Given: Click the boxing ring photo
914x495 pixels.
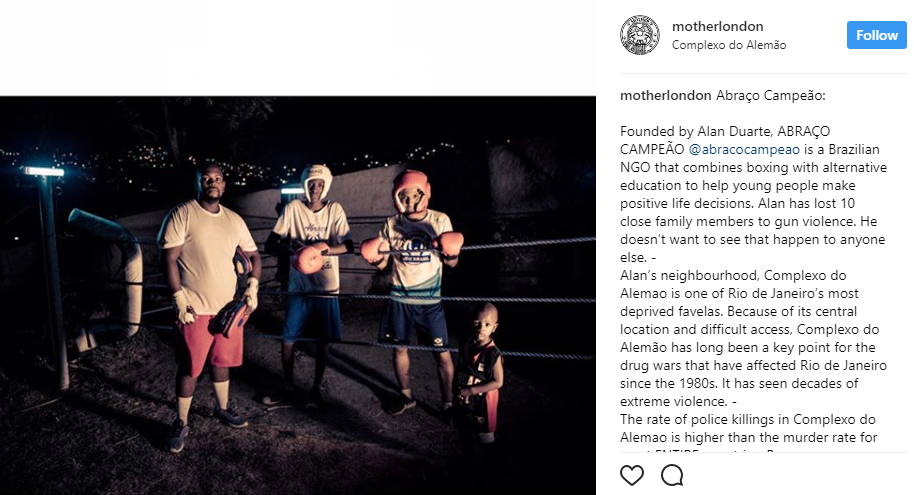Looking at the screenshot, I should pyautogui.click(x=298, y=296).
